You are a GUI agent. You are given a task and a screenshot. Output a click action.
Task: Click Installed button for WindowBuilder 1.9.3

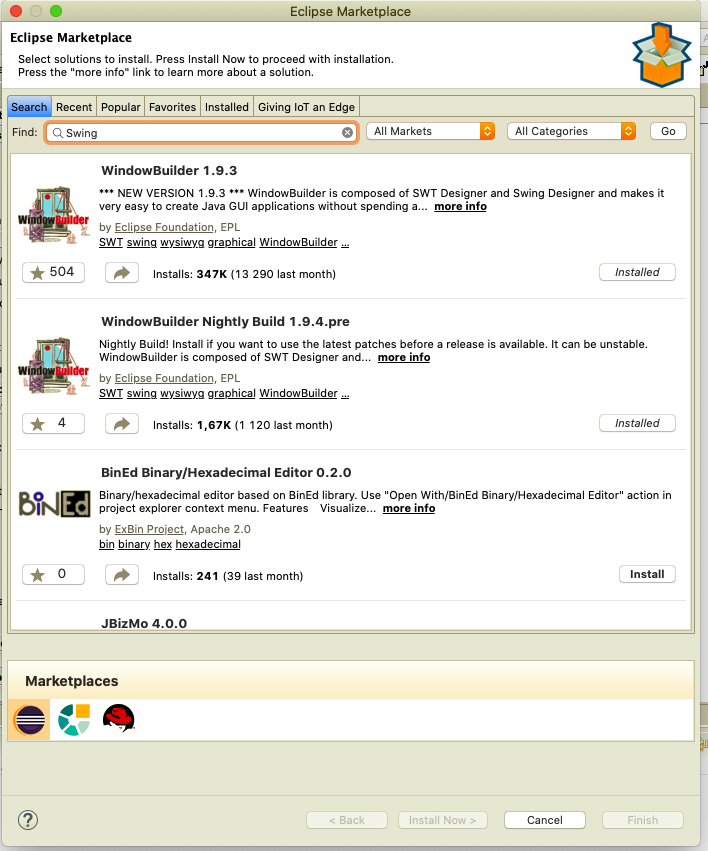(637, 272)
